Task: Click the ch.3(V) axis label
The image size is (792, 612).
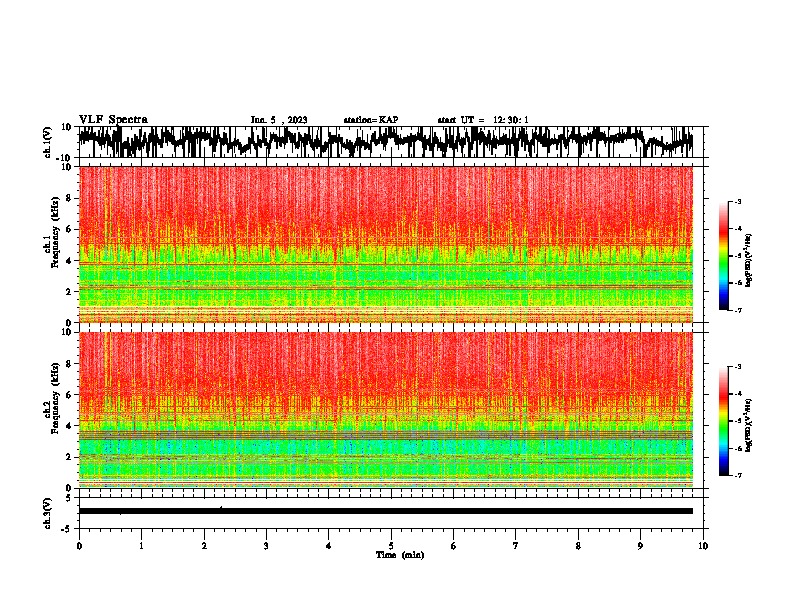Action: point(48,513)
